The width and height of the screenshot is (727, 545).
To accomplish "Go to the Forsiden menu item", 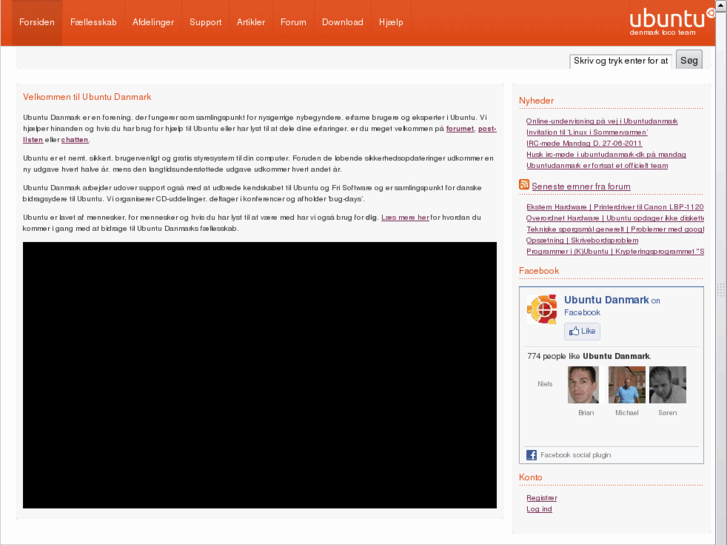I will pyautogui.click(x=37, y=22).
